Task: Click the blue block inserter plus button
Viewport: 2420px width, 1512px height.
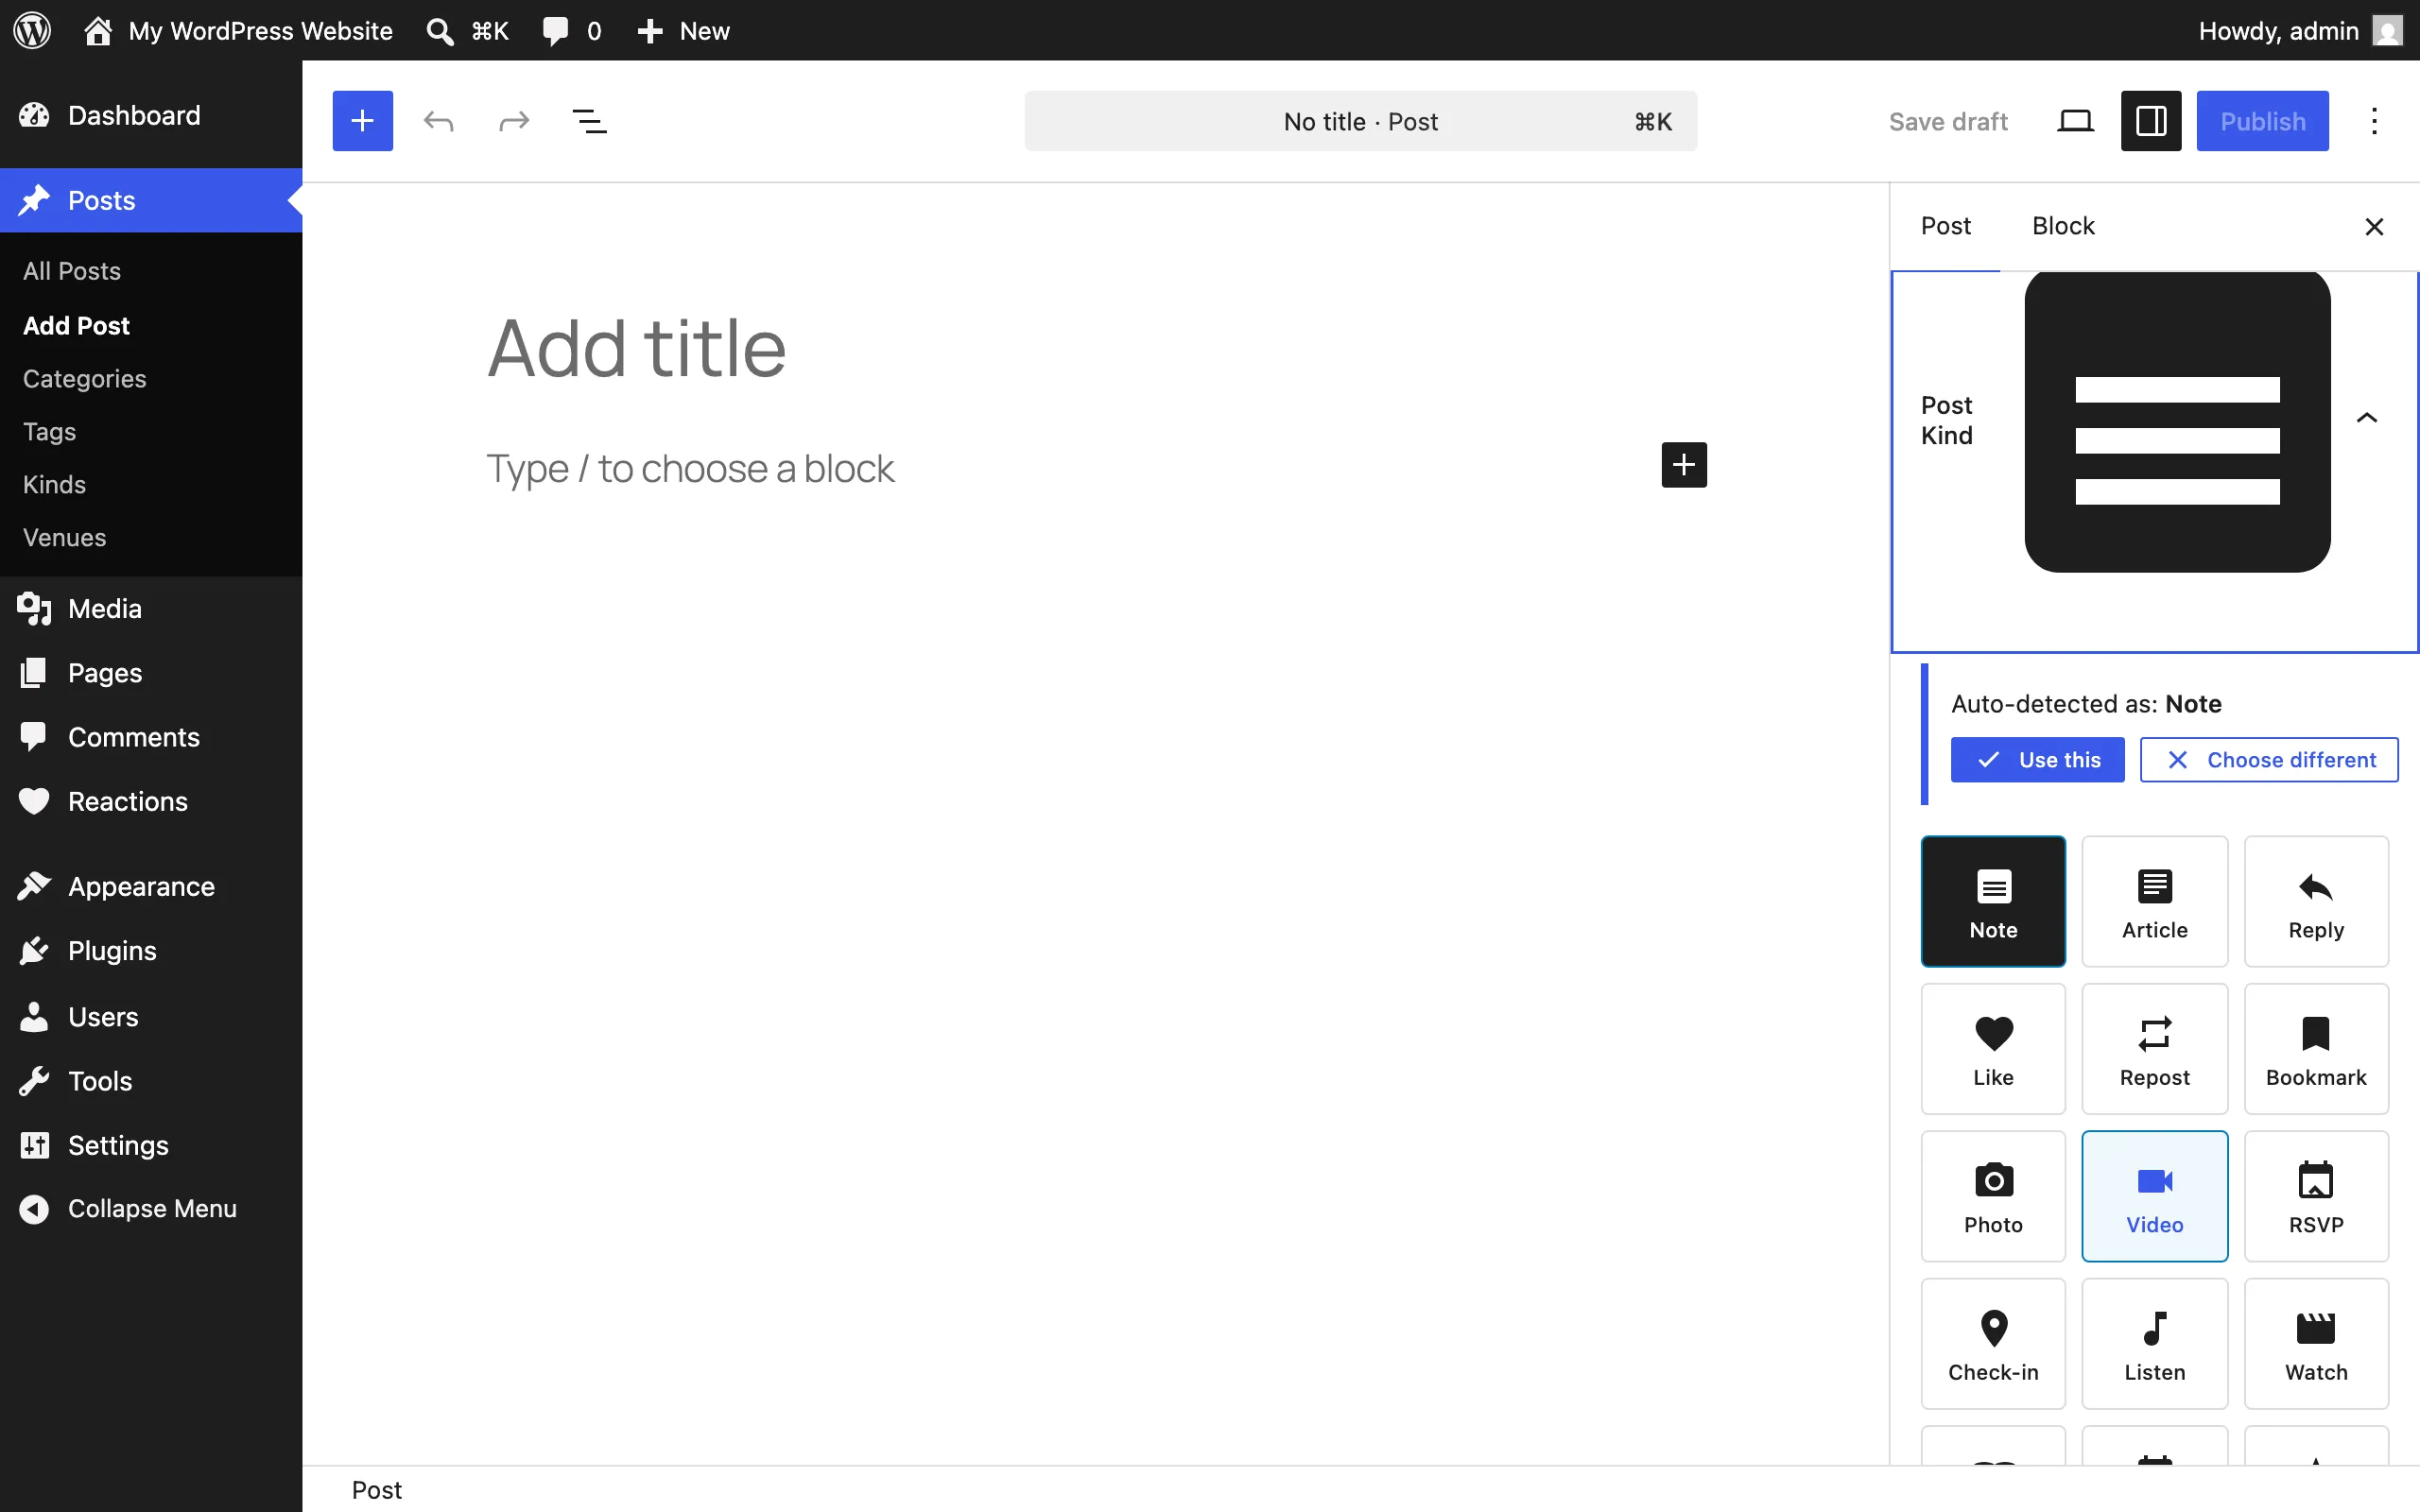Action: 362,121
